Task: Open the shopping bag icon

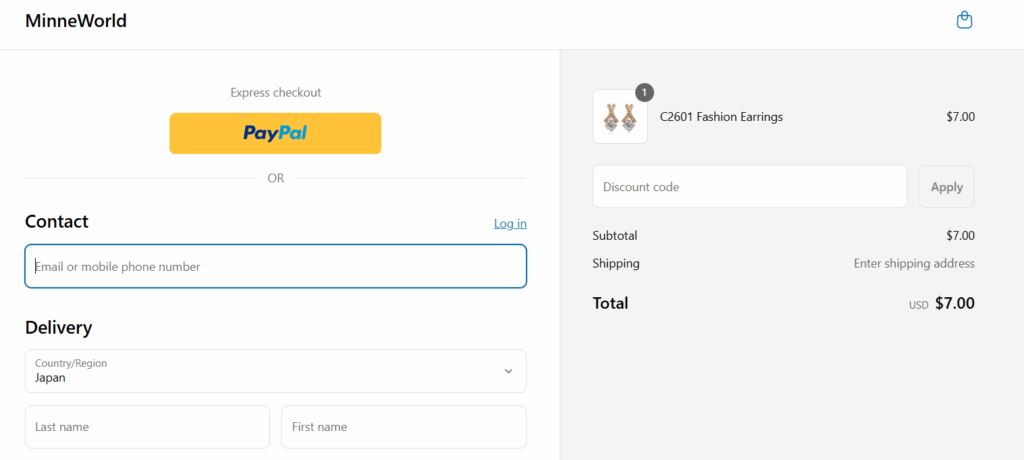Action: pos(964,20)
